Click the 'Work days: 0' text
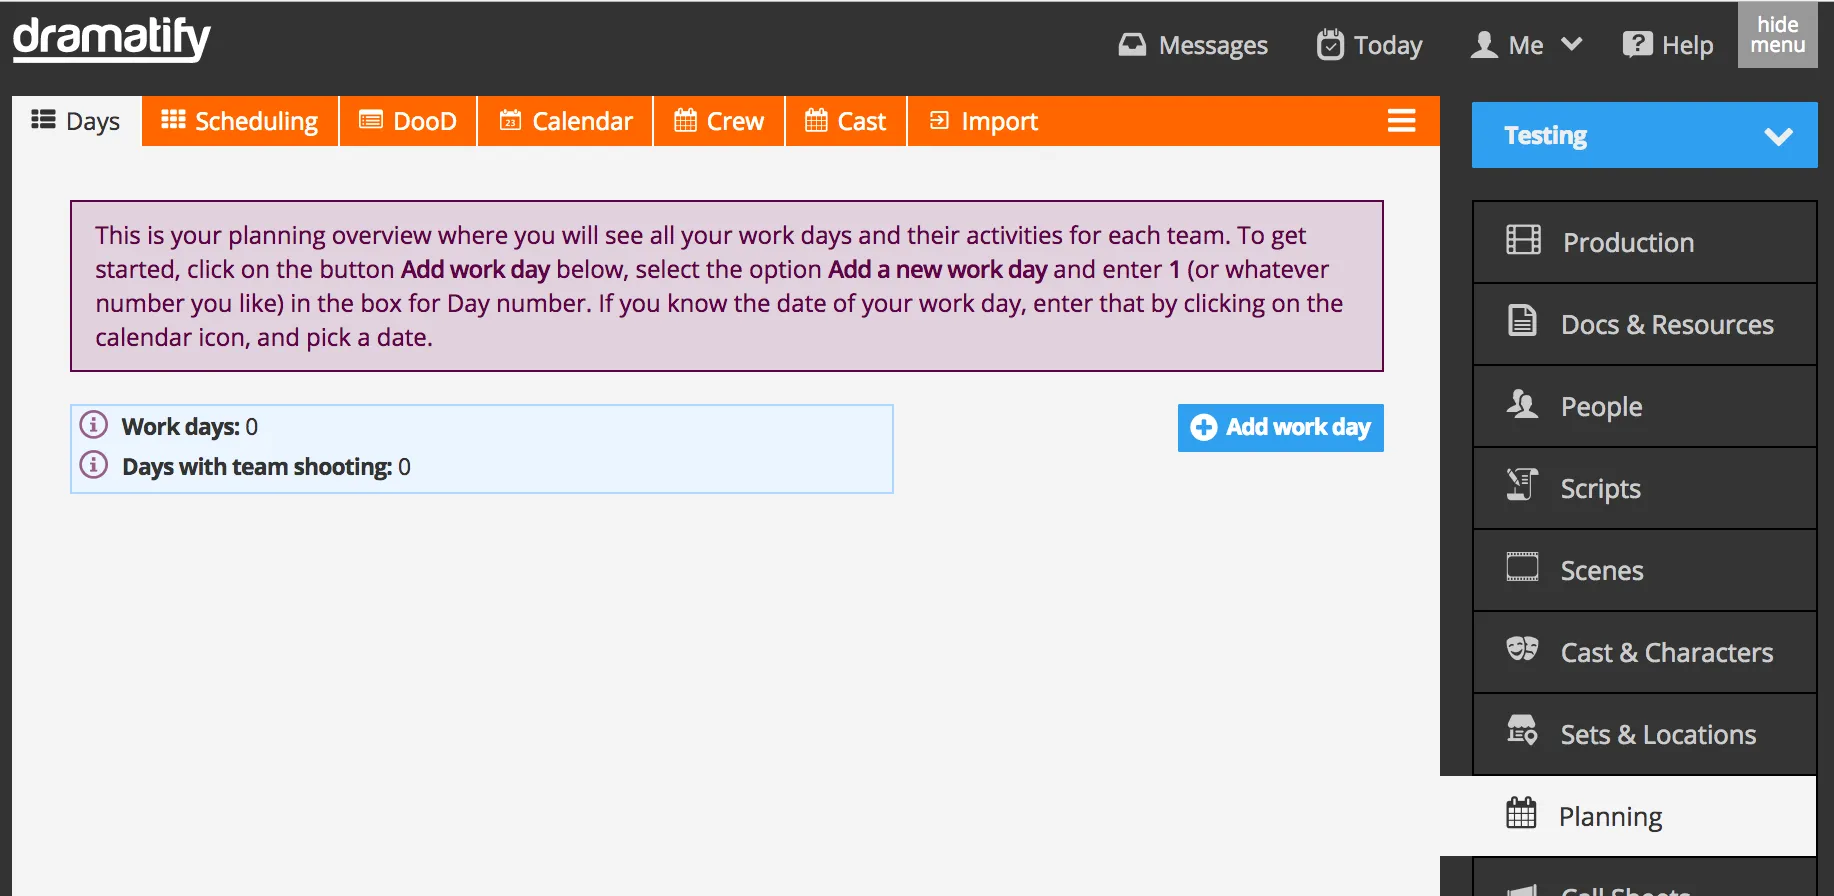 (190, 427)
